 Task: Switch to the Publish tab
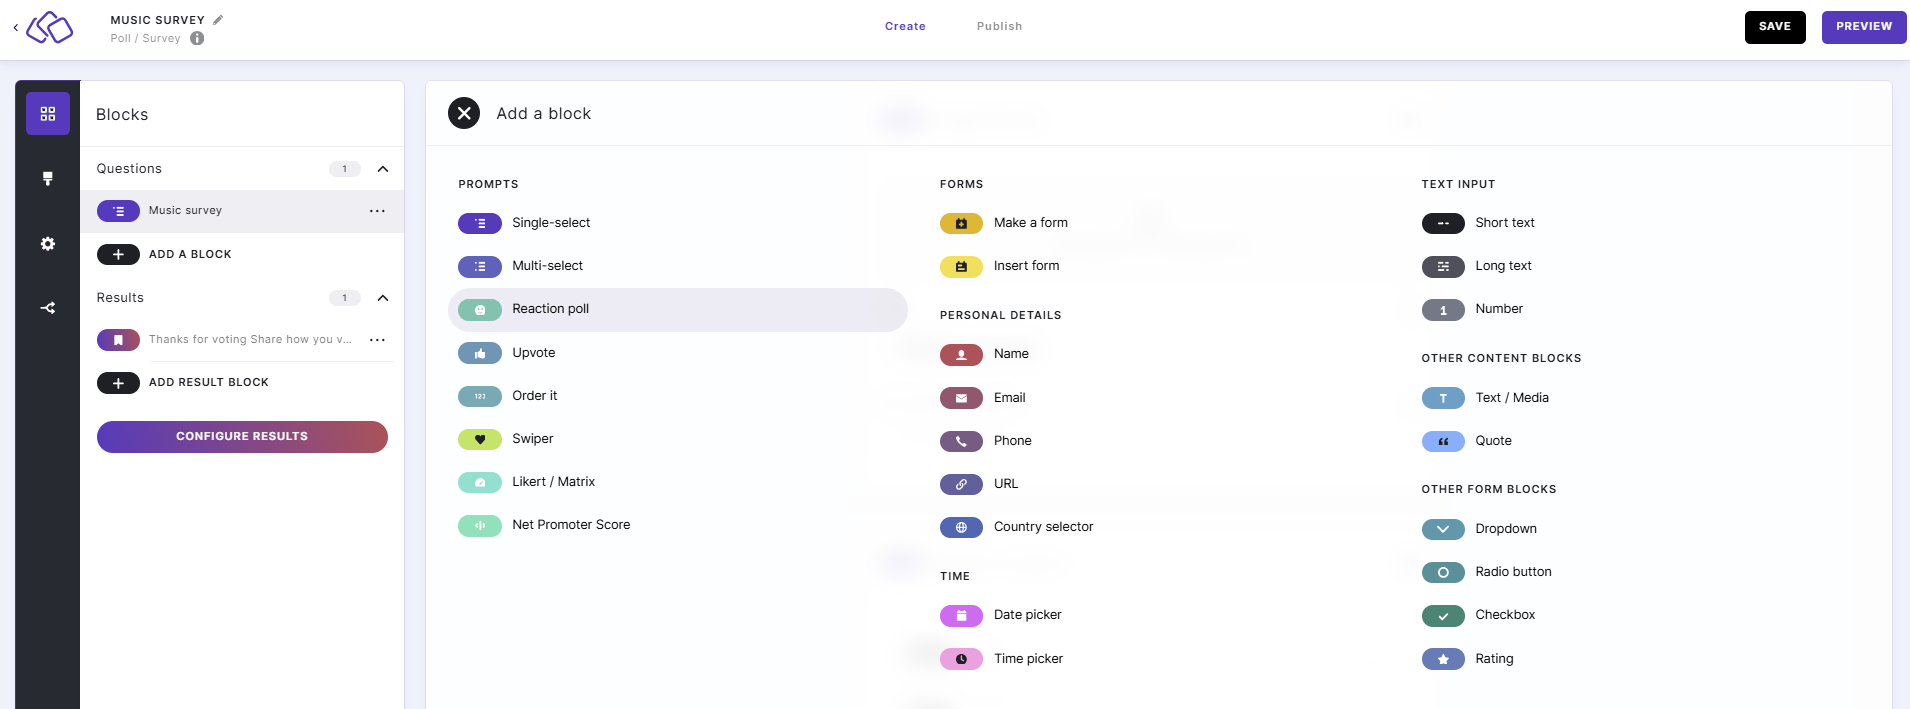[x=999, y=27]
